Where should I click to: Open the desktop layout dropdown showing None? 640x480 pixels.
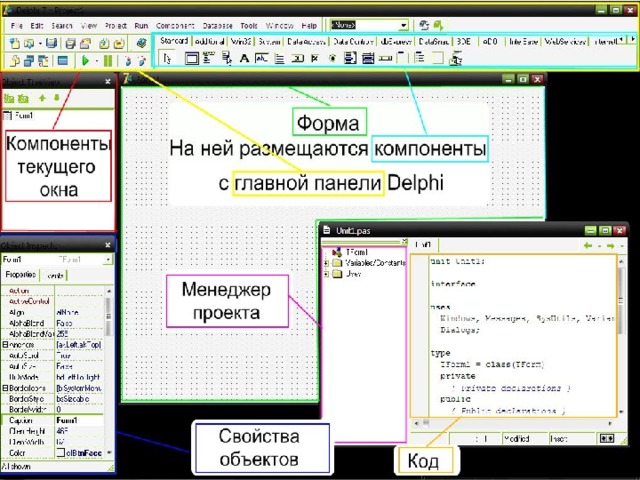403,23
